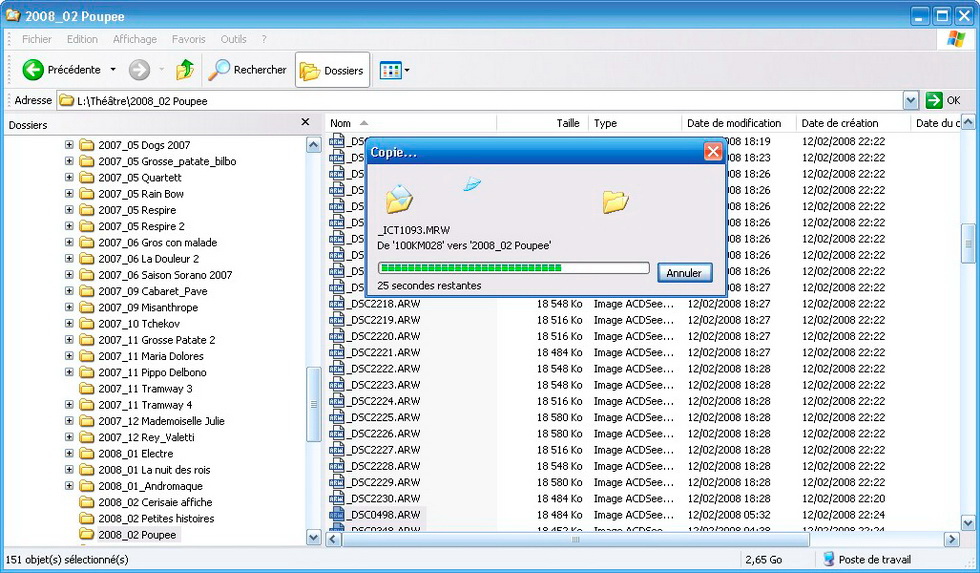This screenshot has height=573, width=980.
Task: Select the 2007_11 Tramway 4 folder
Action: point(145,405)
